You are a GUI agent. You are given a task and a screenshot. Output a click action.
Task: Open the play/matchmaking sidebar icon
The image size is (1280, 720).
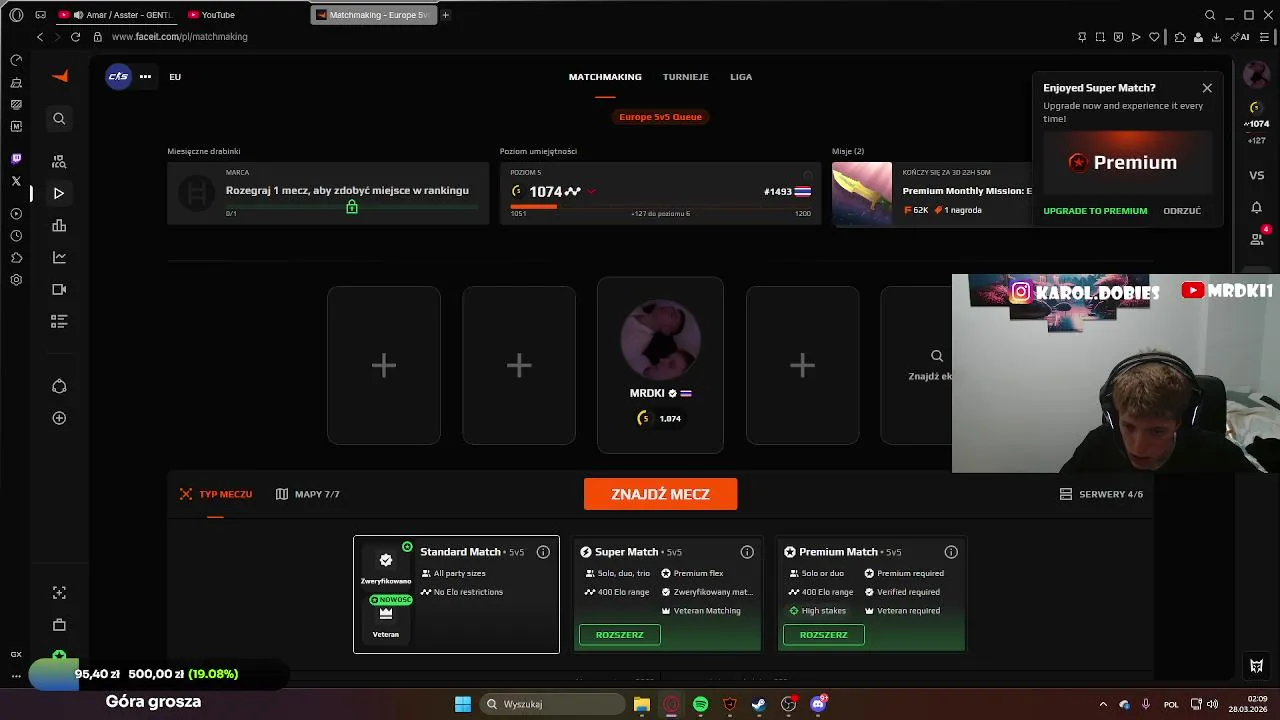(59, 193)
